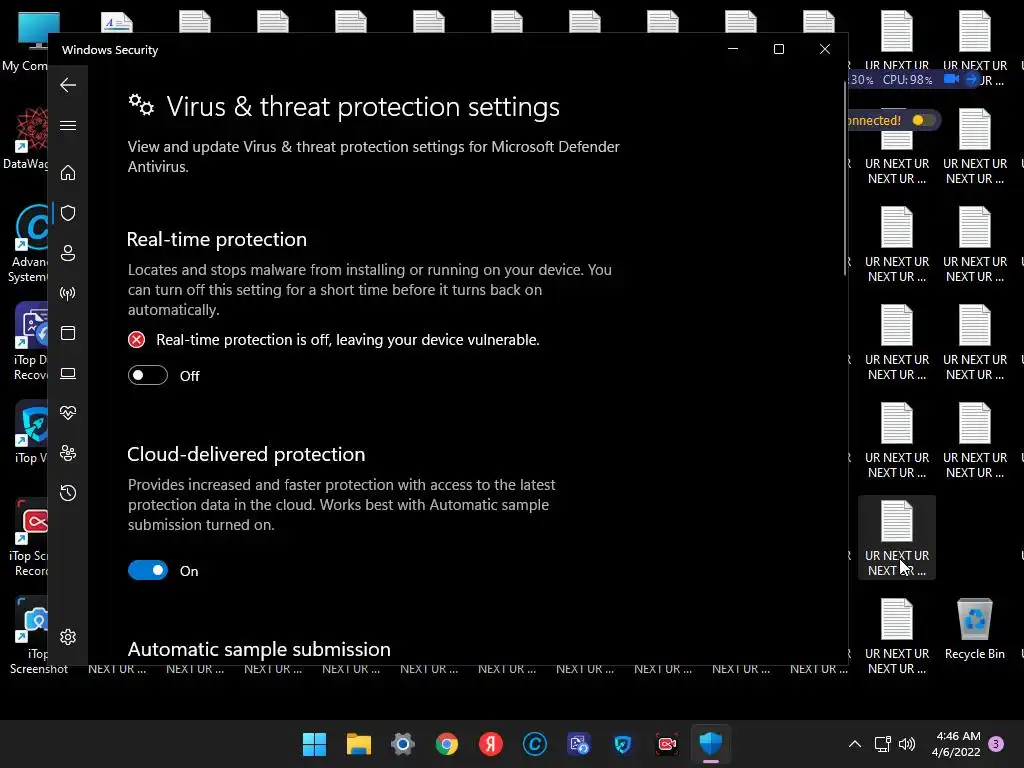This screenshot has height=768, width=1024.
Task: Turn on Real-time protection toggle
Action: click(148, 376)
